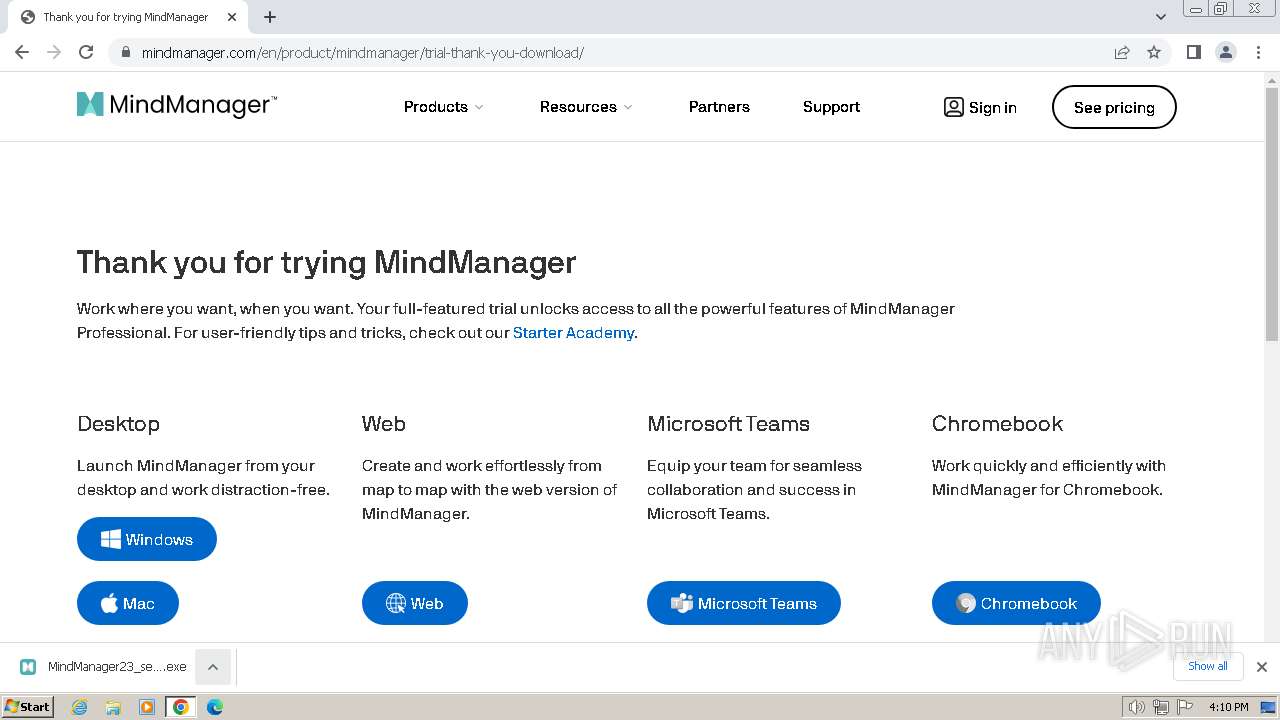Bookmark this page with the star icon

coord(1154,52)
